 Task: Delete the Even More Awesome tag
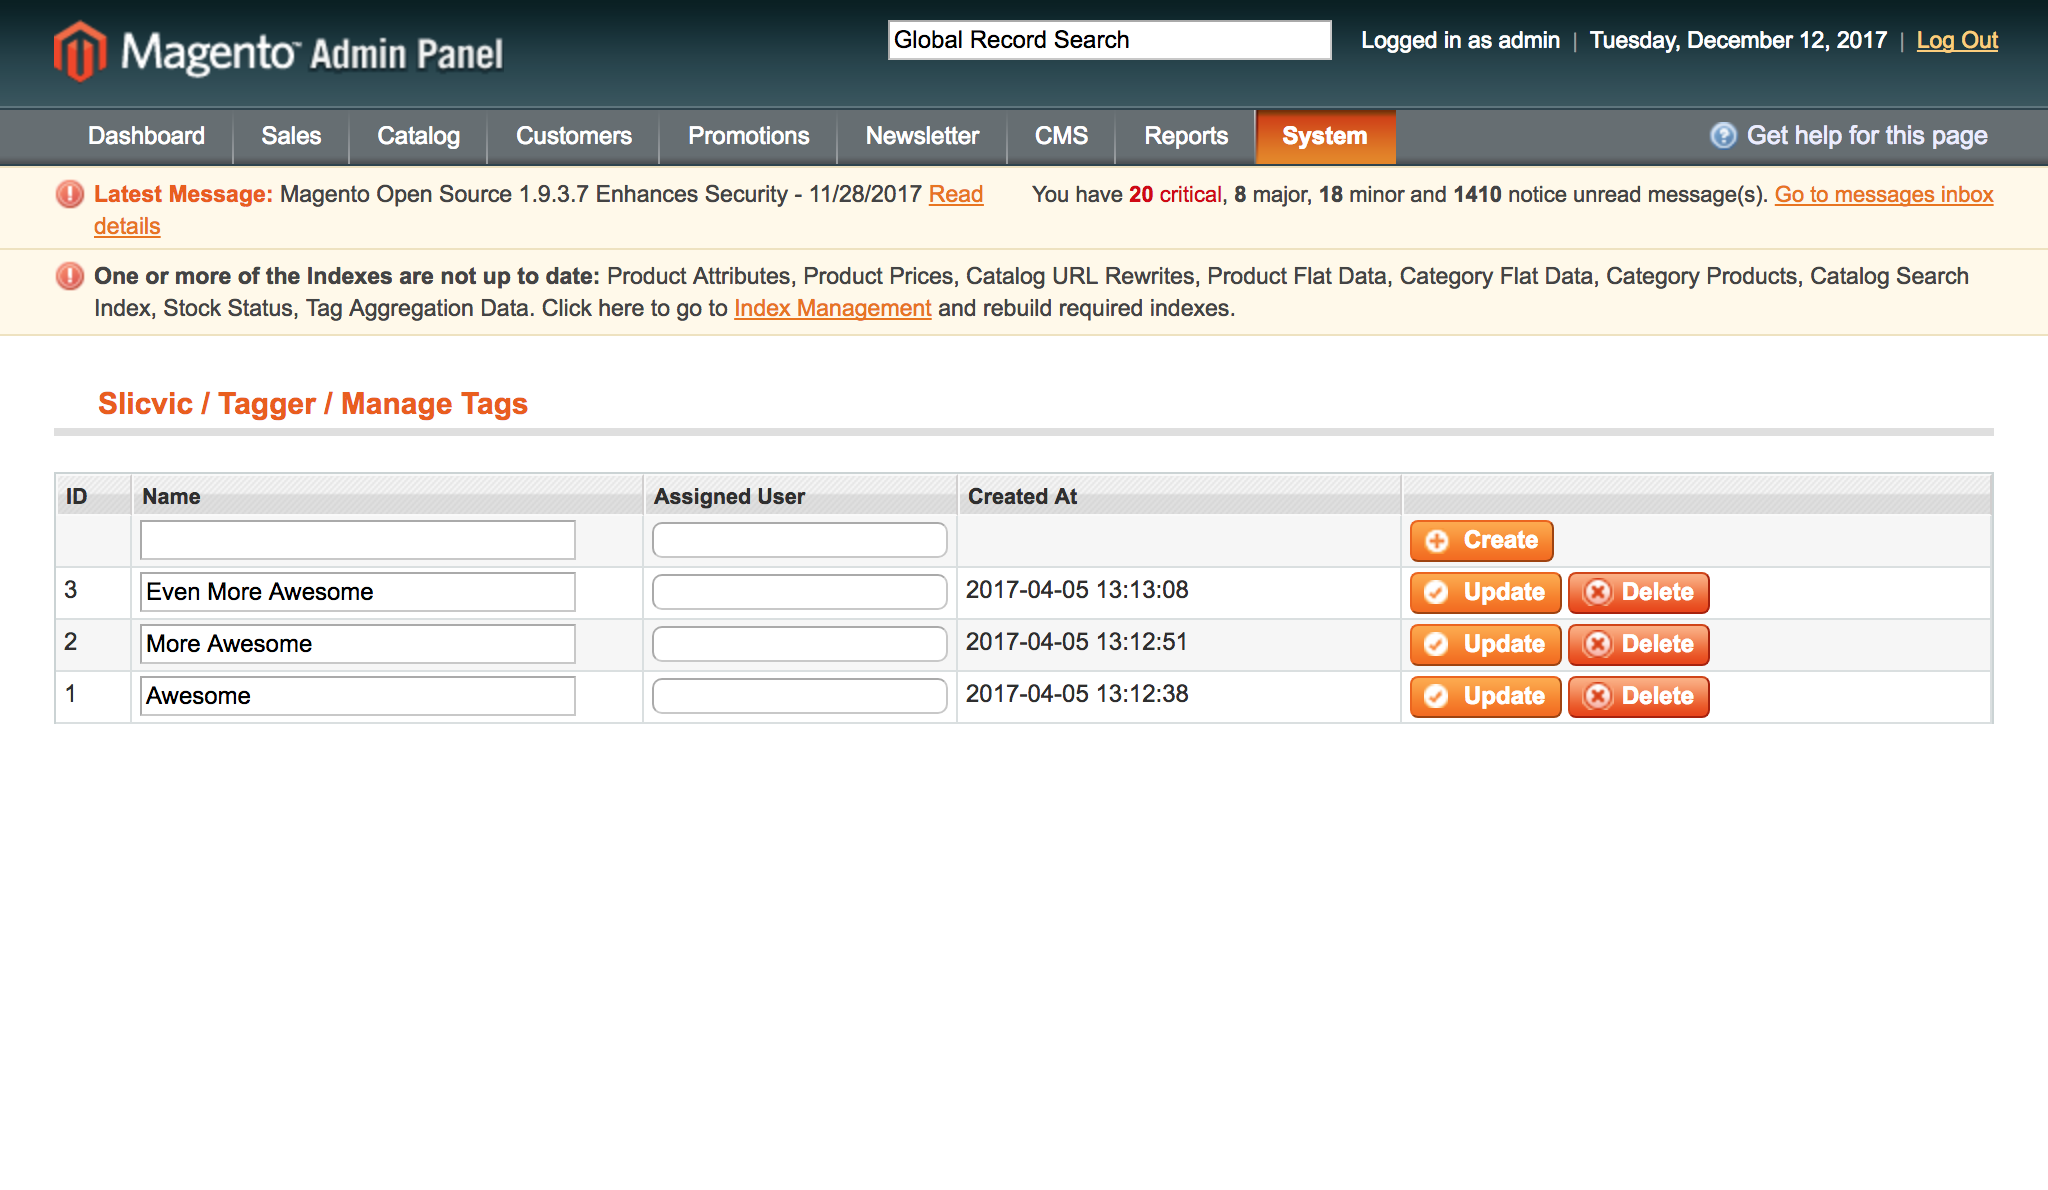pos(1638,593)
